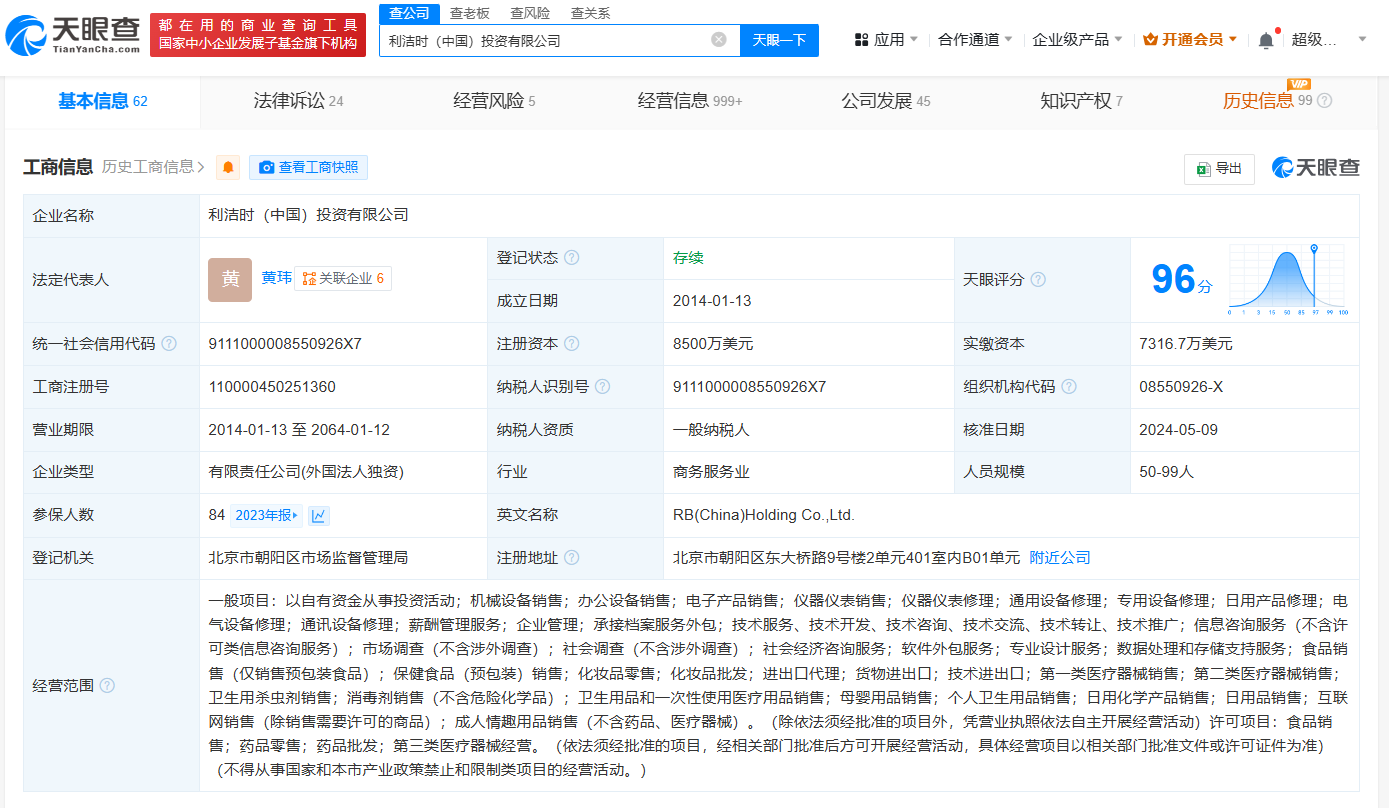Select English name RB(China)Holding Co.,Ltd.
The width and height of the screenshot is (1389, 808).
tap(764, 515)
